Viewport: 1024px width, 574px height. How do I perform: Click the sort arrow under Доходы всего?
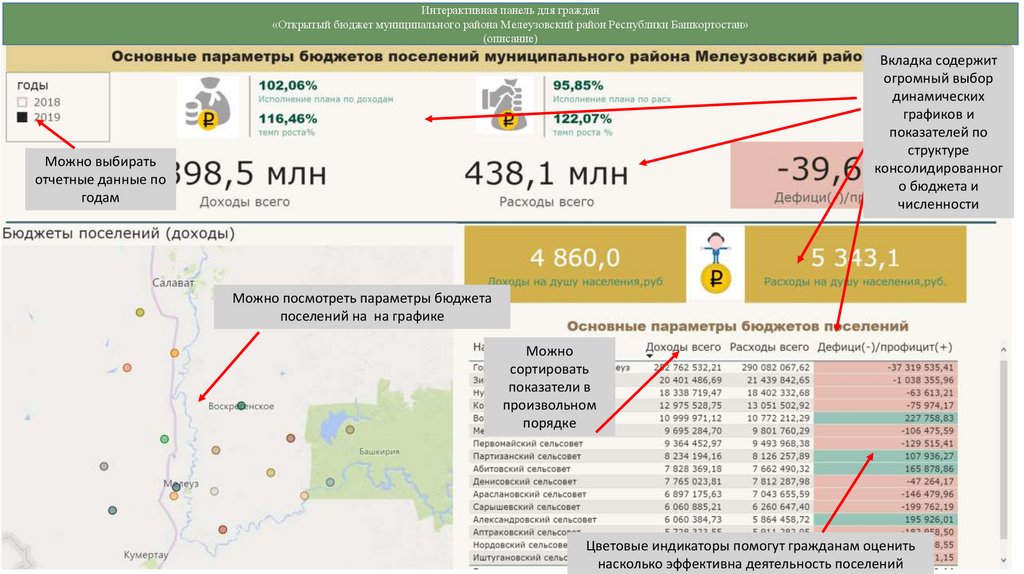[649, 357]
